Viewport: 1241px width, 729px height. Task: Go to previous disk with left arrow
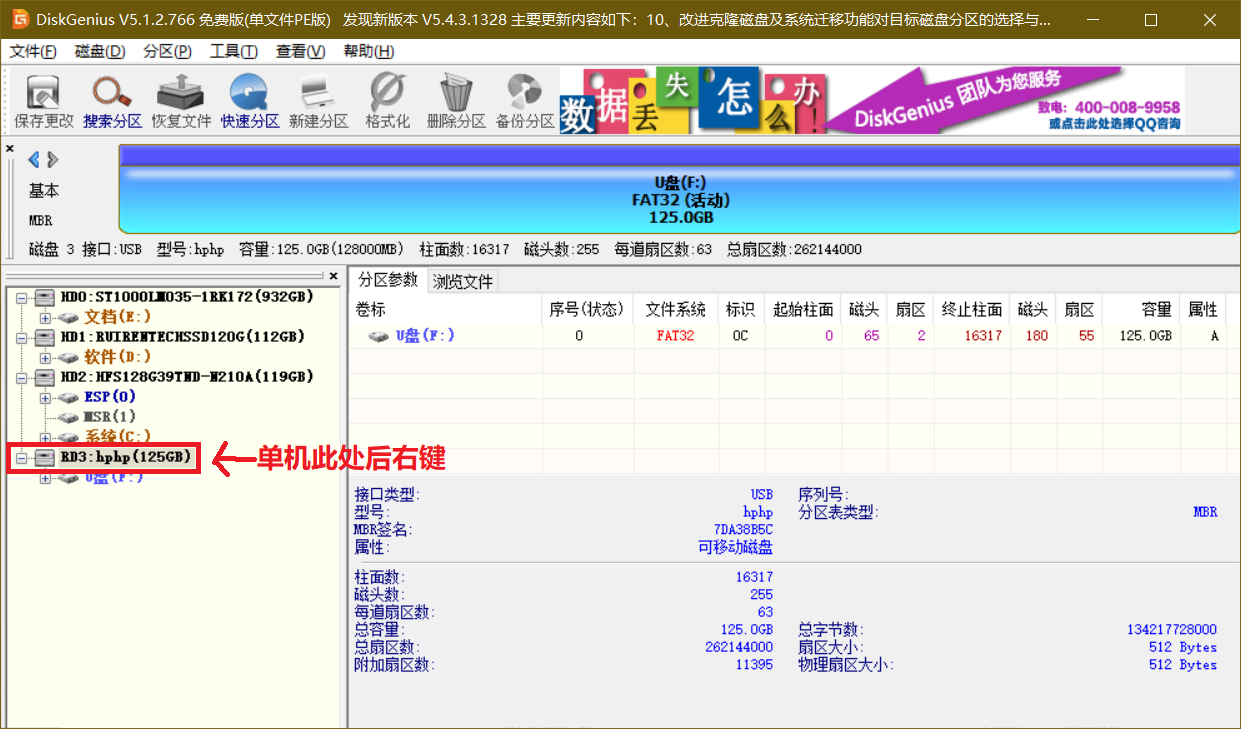coord(34,160)
